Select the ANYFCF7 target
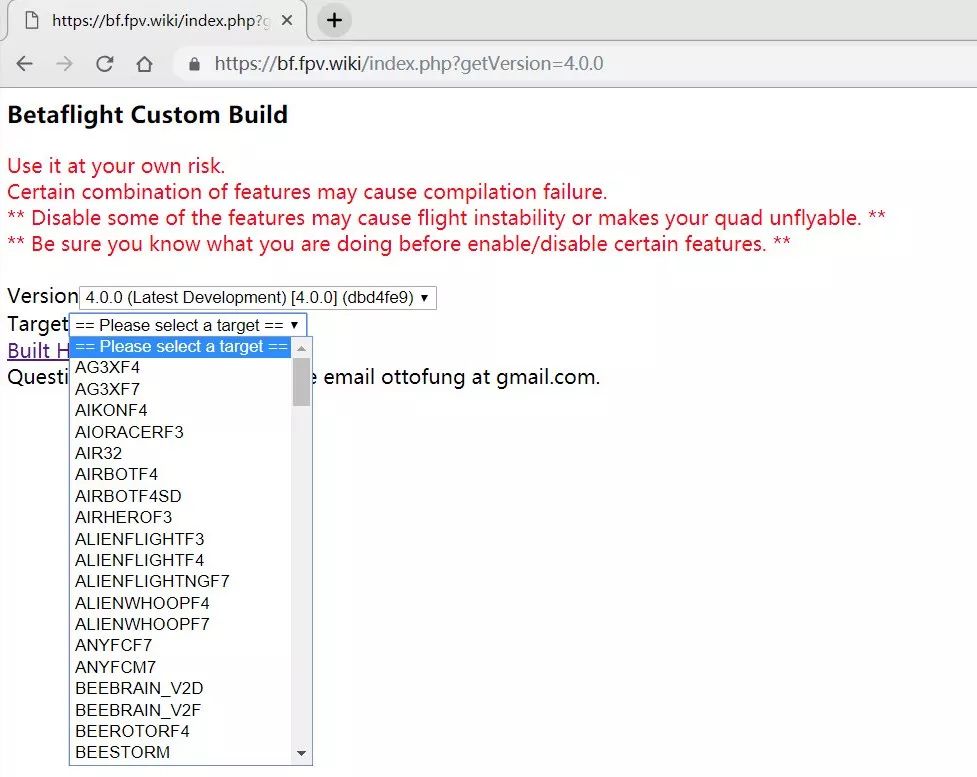The image size is (977, 777). pos(181,646)
